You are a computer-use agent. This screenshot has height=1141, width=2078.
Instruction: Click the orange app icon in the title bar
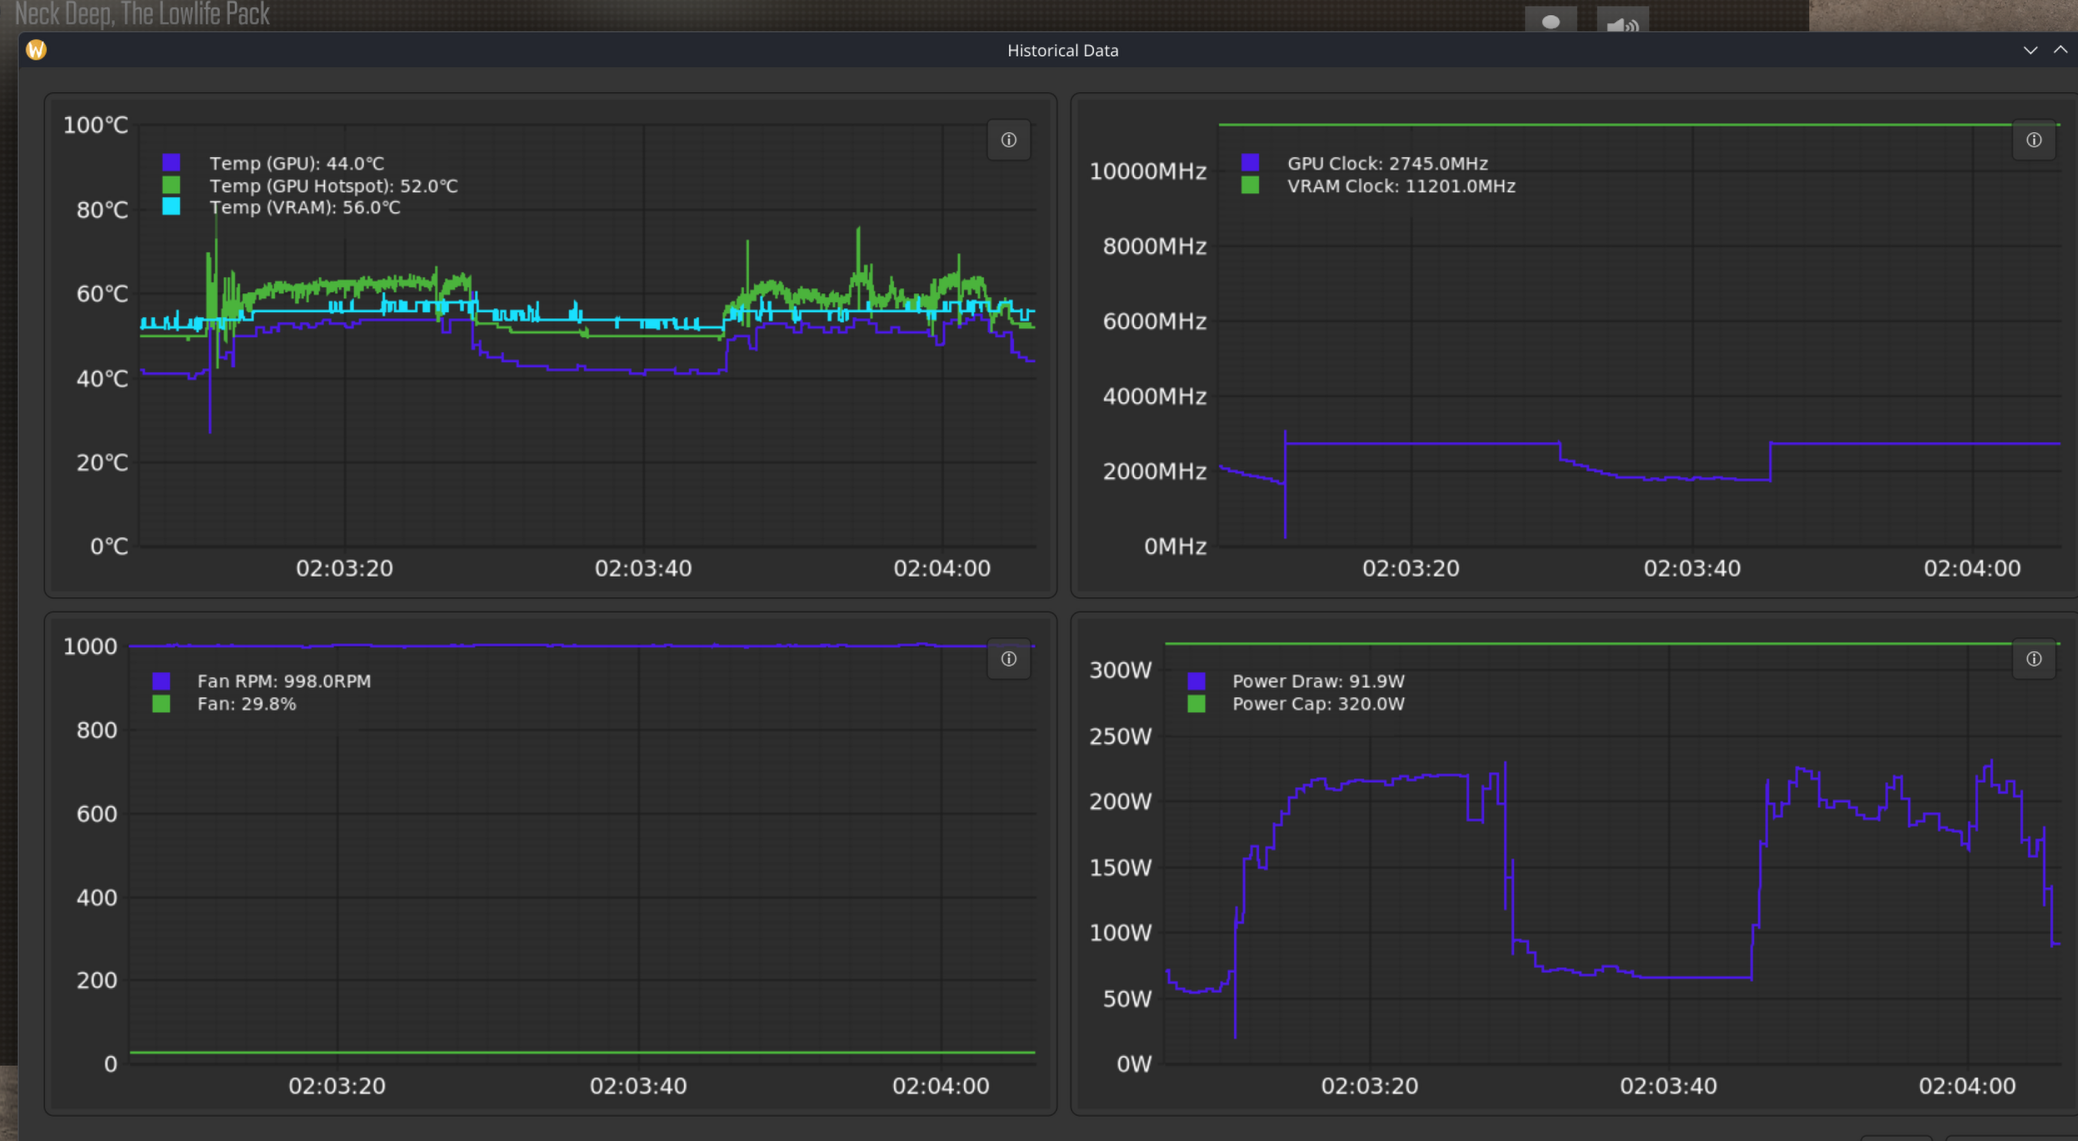point(36,50)
